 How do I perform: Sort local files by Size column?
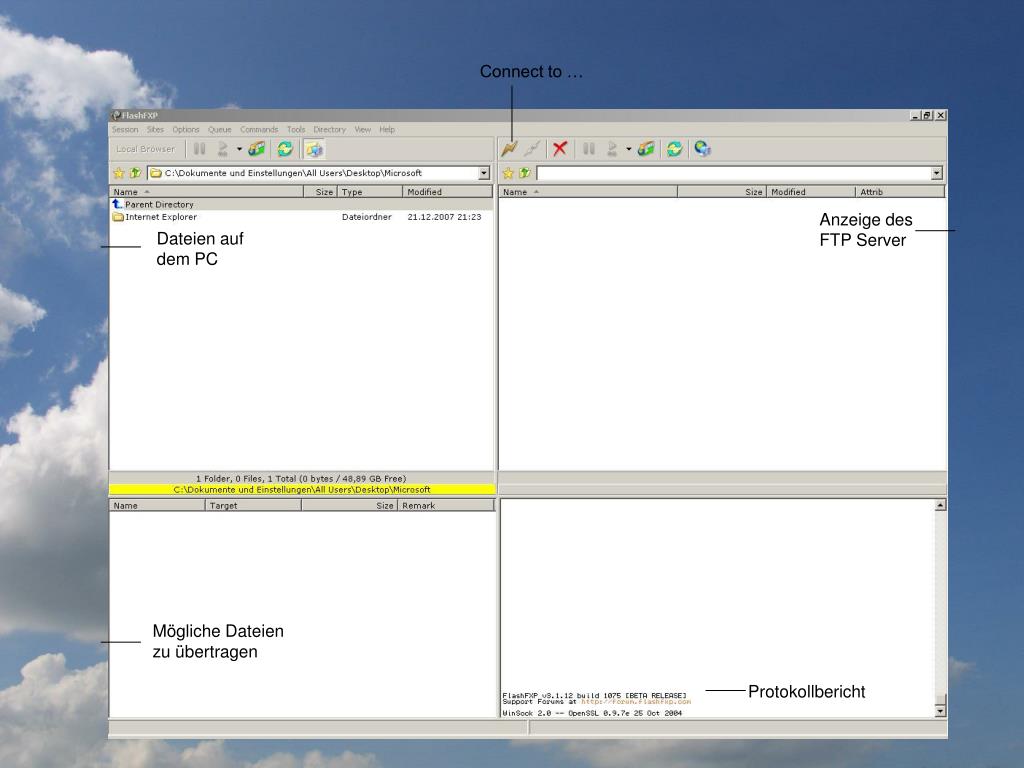(321, 192)
